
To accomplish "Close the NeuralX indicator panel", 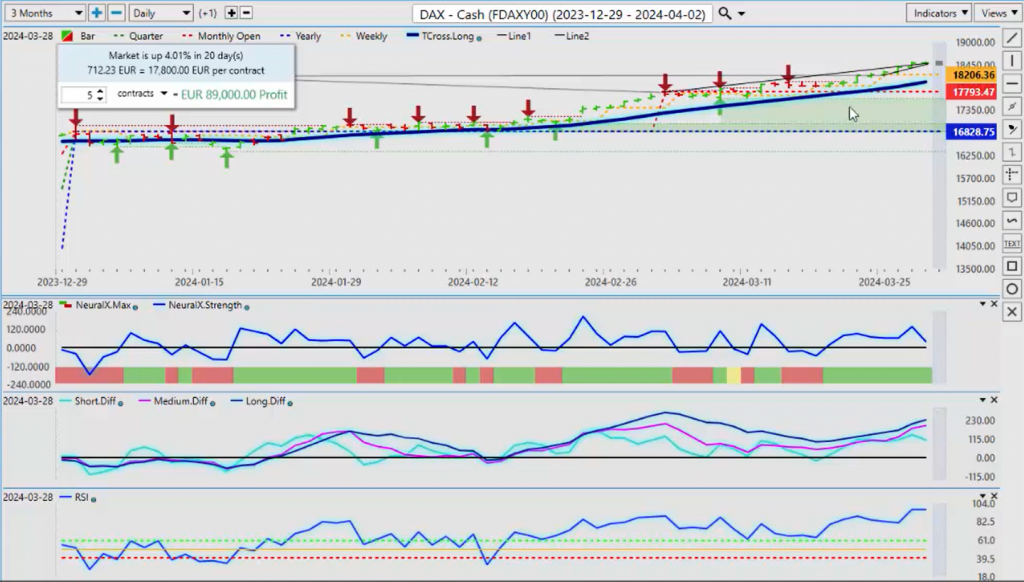I will (x=994, y=304).
